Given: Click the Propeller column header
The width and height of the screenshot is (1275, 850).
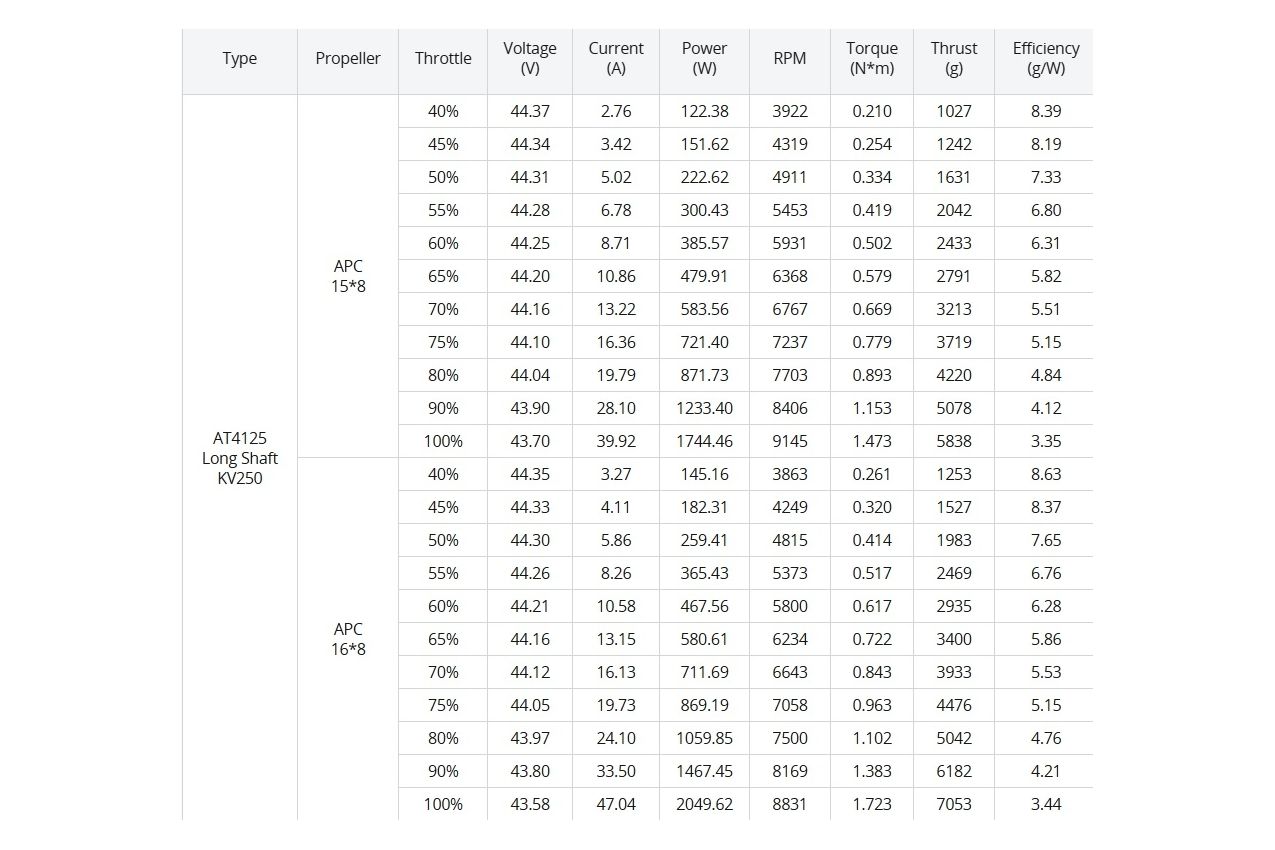Looking at the screenshot, I should [348, 58].
